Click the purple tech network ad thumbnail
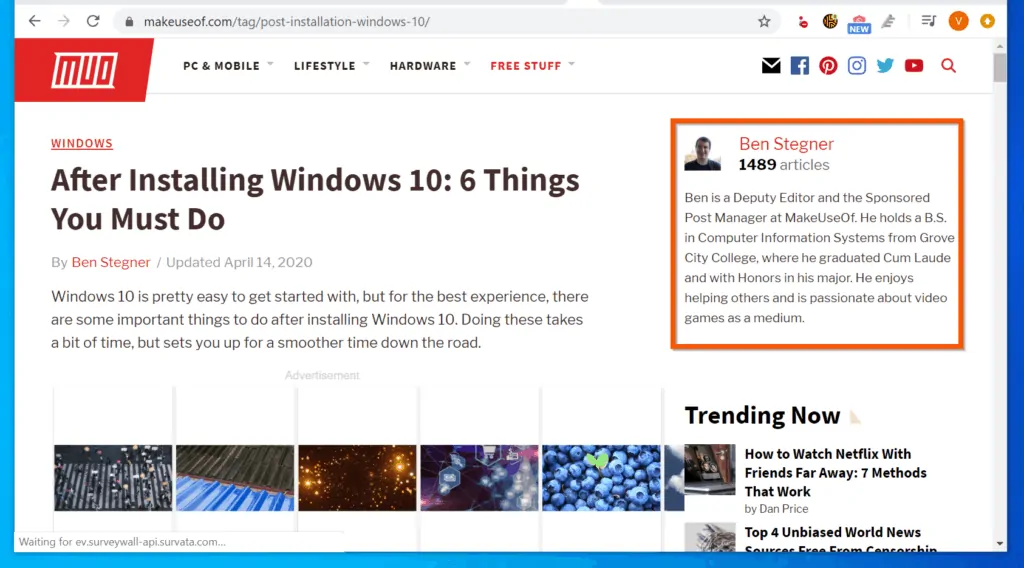Image resolution: width=1024 pixels, height=568 pixels. [x=479, y=478]
